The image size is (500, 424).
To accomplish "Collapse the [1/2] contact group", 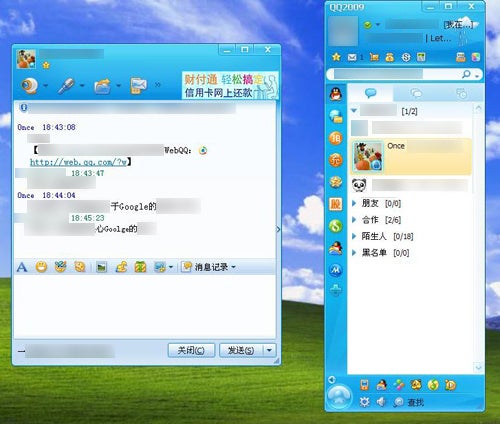I will [x=354, y=110].
